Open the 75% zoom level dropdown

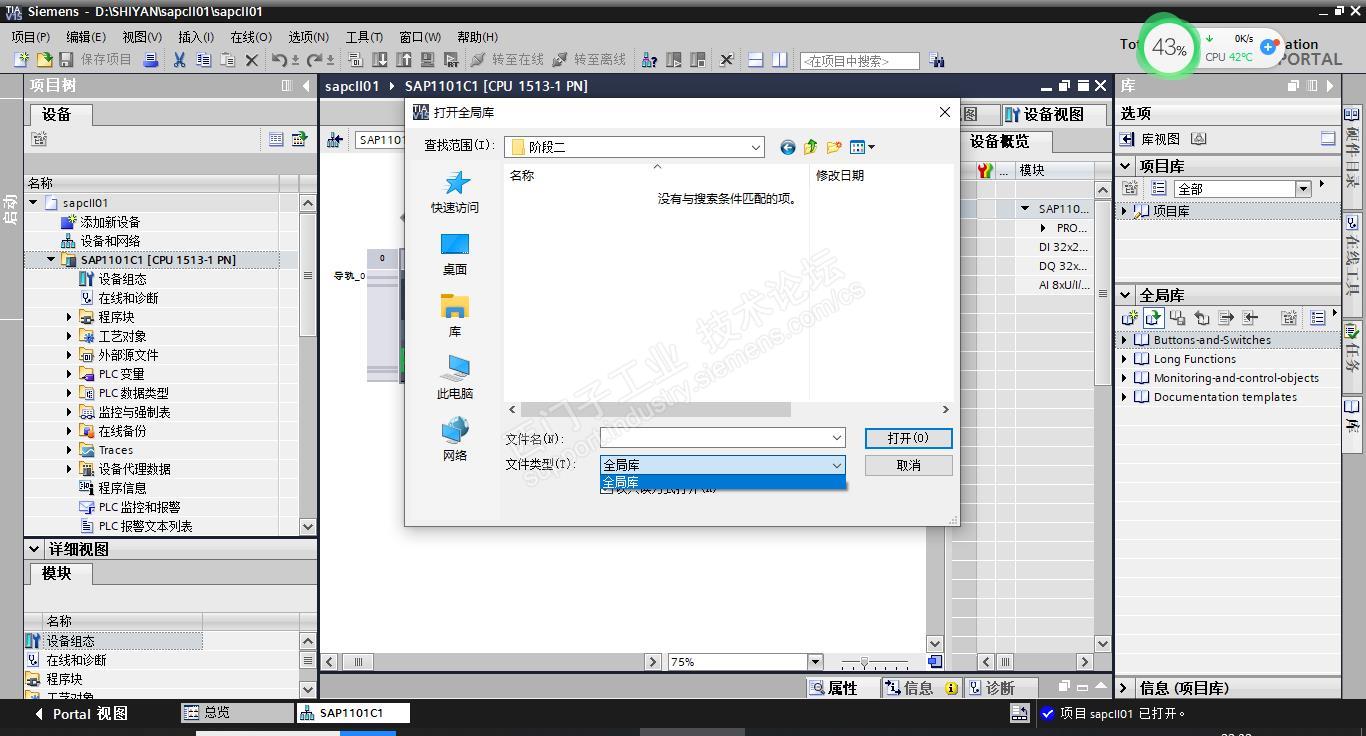pos(815,662)
